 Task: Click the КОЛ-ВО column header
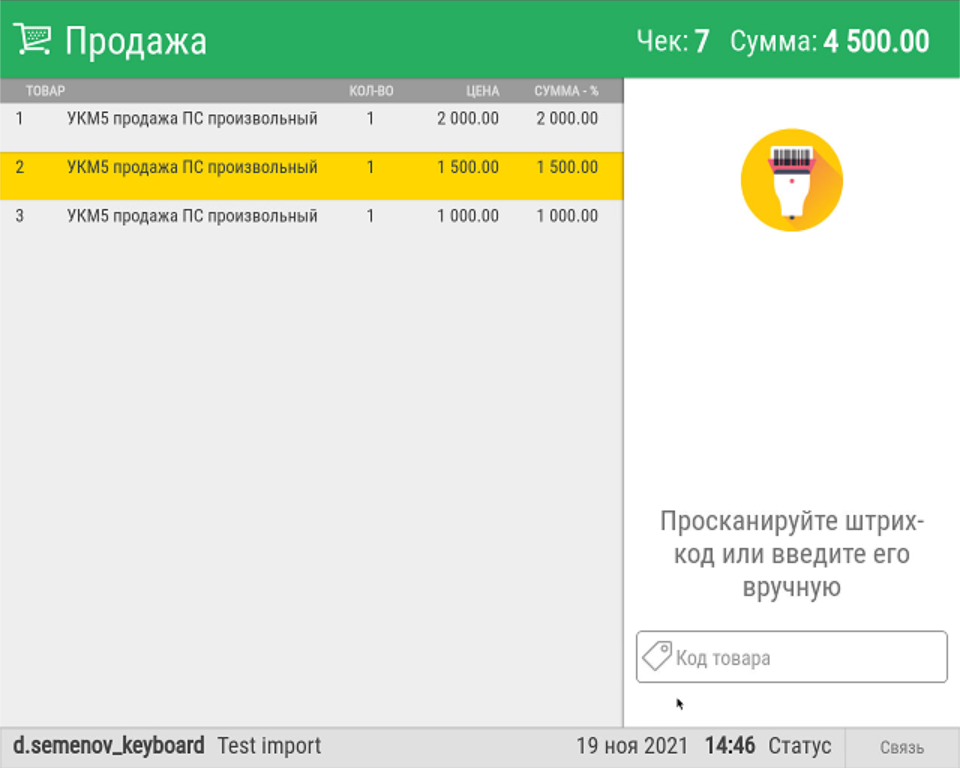tap(371, 91)
